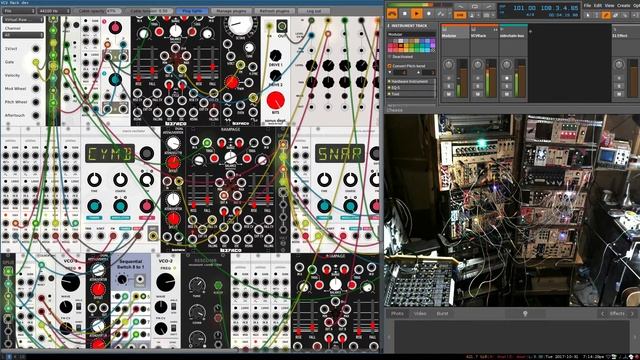This screenshot has width=640, height=360.
Task: Arm the global record button in Bitwig
Action: tap(429, 14)
